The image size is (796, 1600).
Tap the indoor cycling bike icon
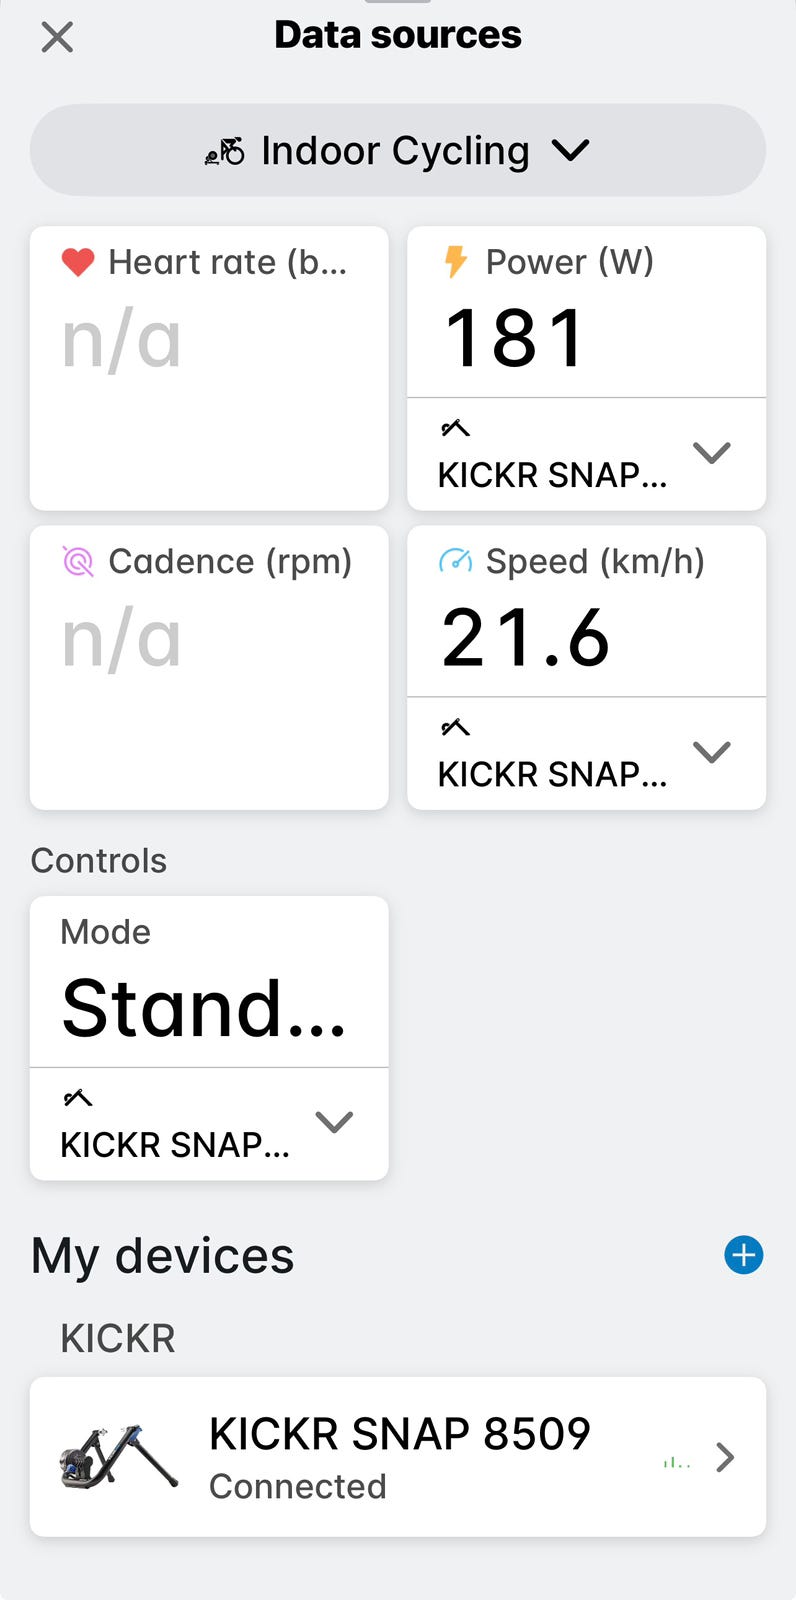225,151
